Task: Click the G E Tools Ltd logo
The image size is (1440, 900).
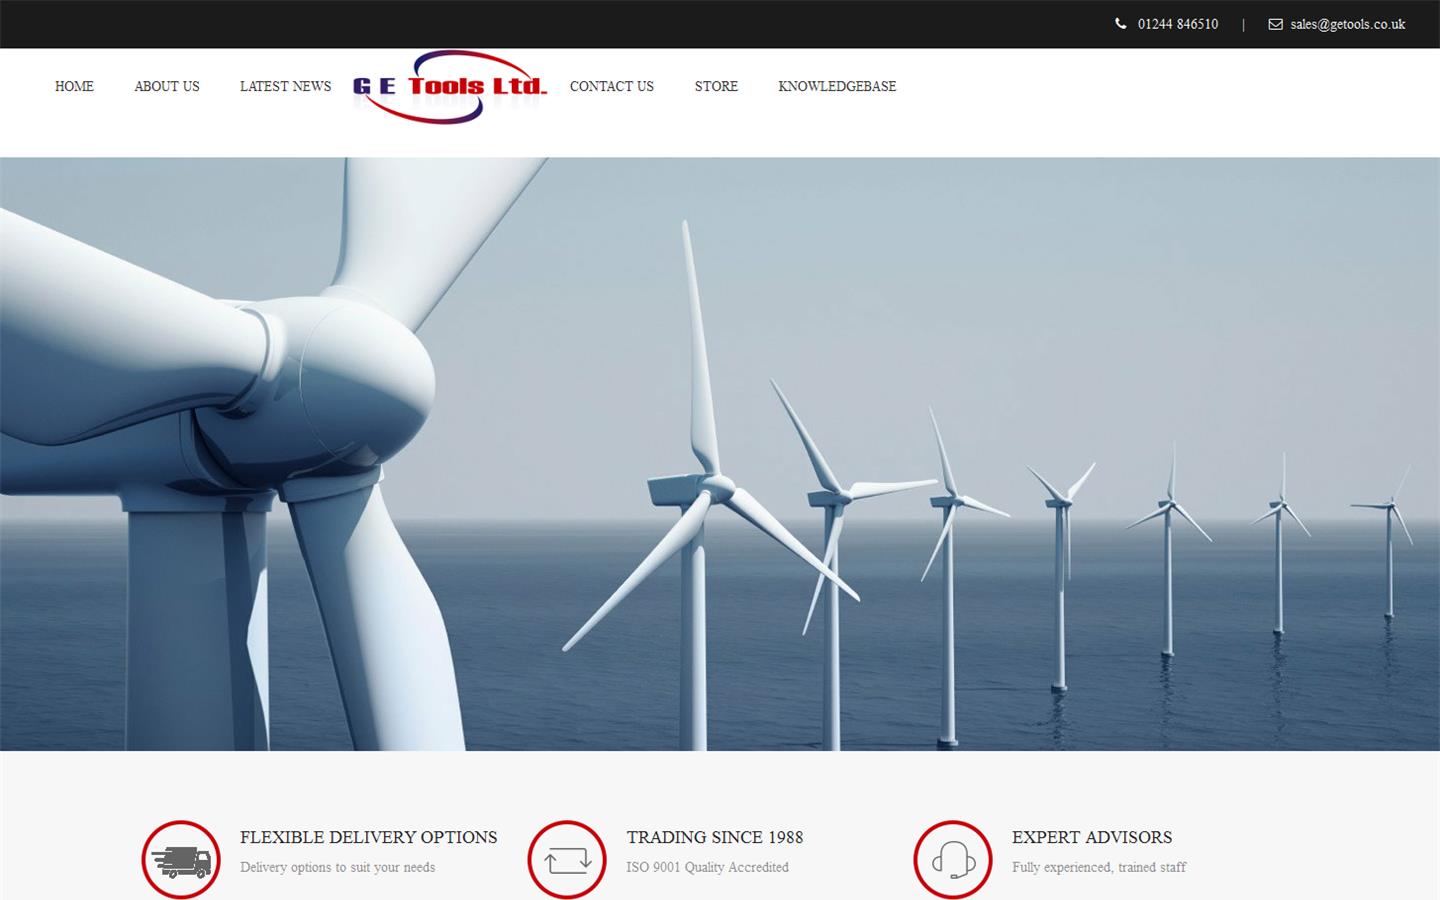Action: click(x=450, y=86)
